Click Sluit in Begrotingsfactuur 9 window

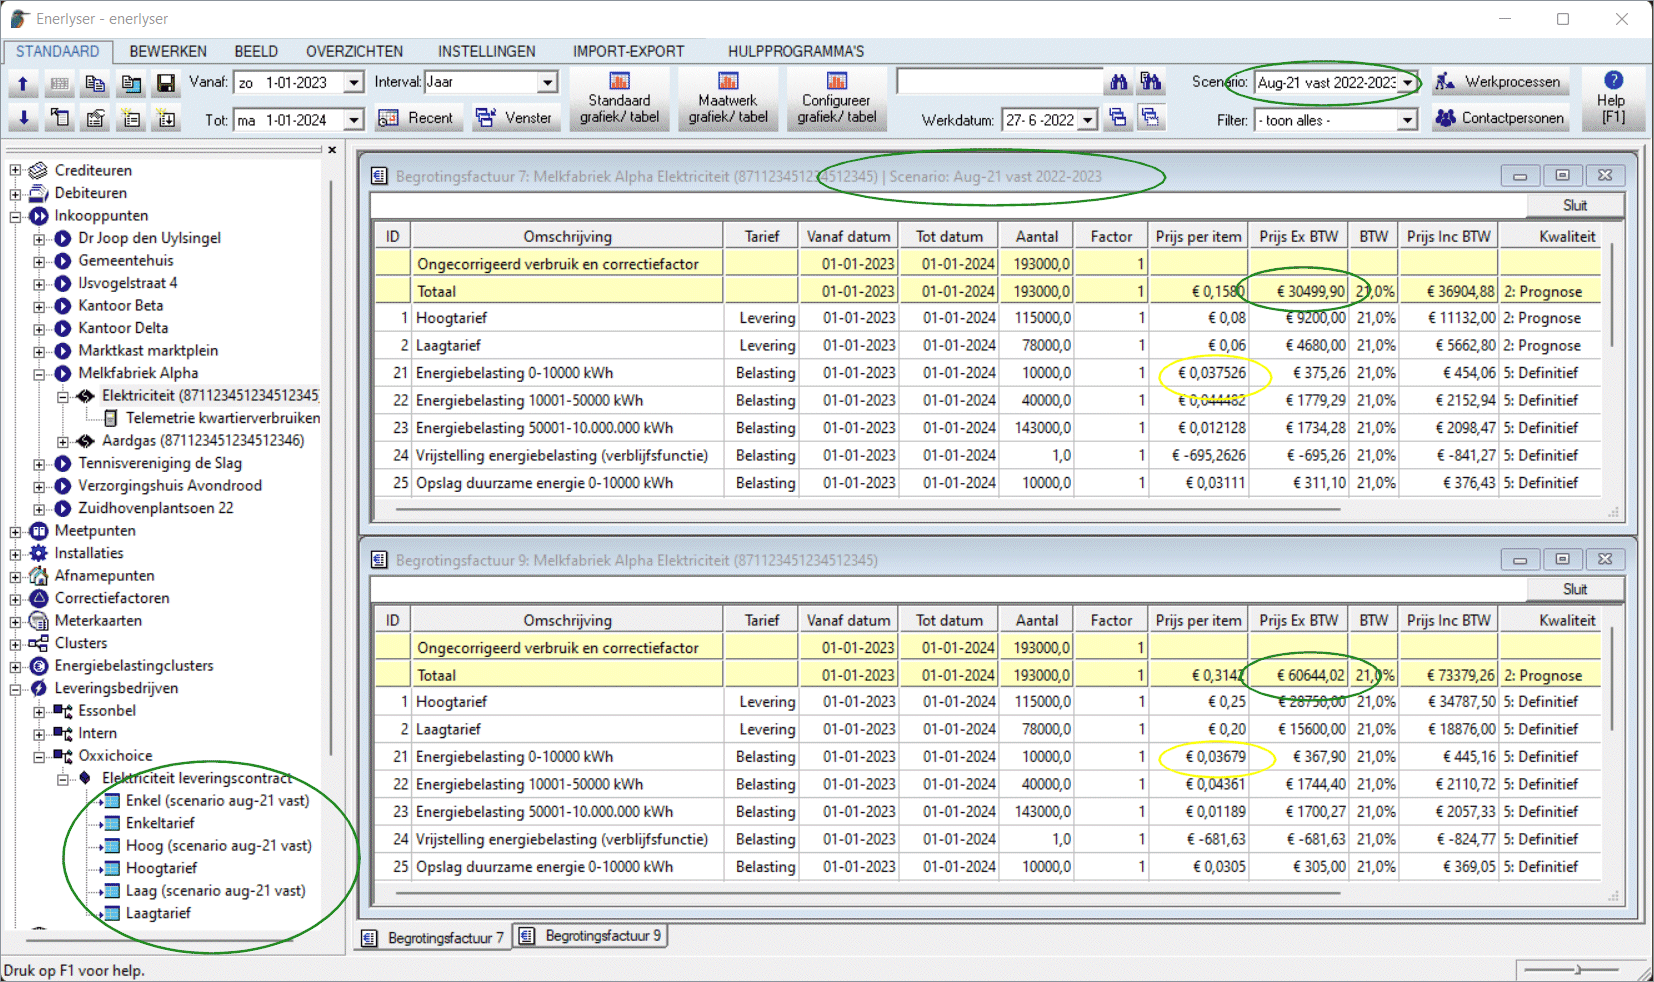(1575, 589)
